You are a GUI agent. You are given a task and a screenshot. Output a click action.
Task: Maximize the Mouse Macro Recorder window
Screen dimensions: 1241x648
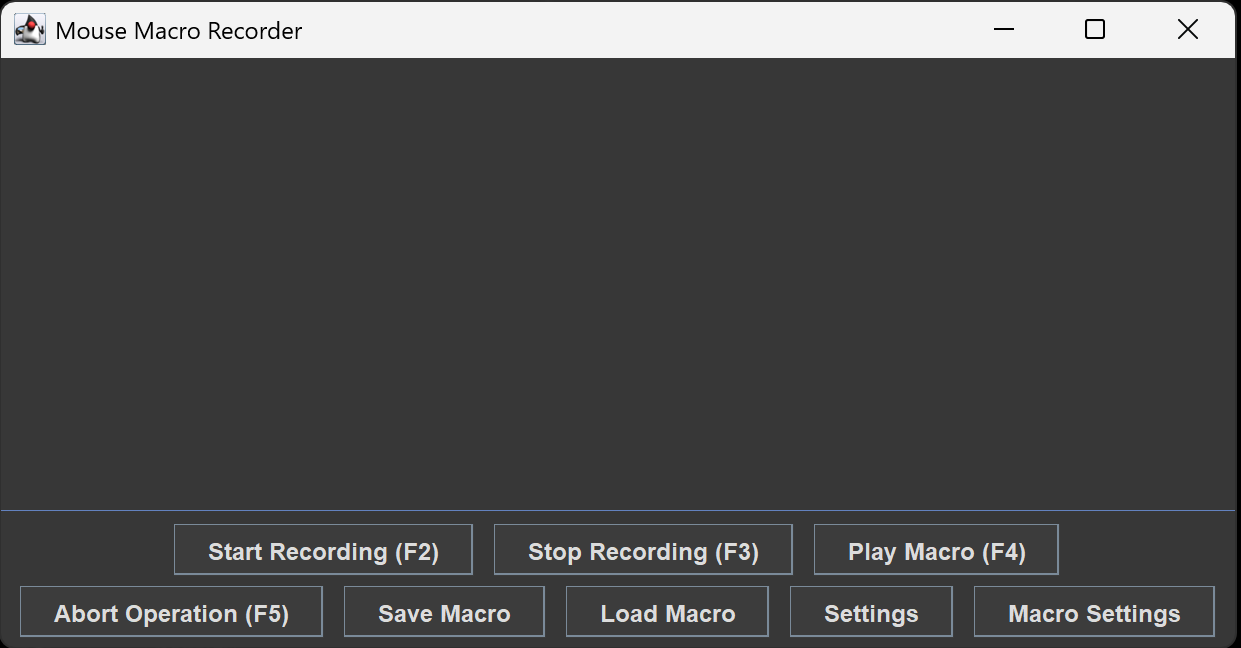click(x=1094, y=29)
